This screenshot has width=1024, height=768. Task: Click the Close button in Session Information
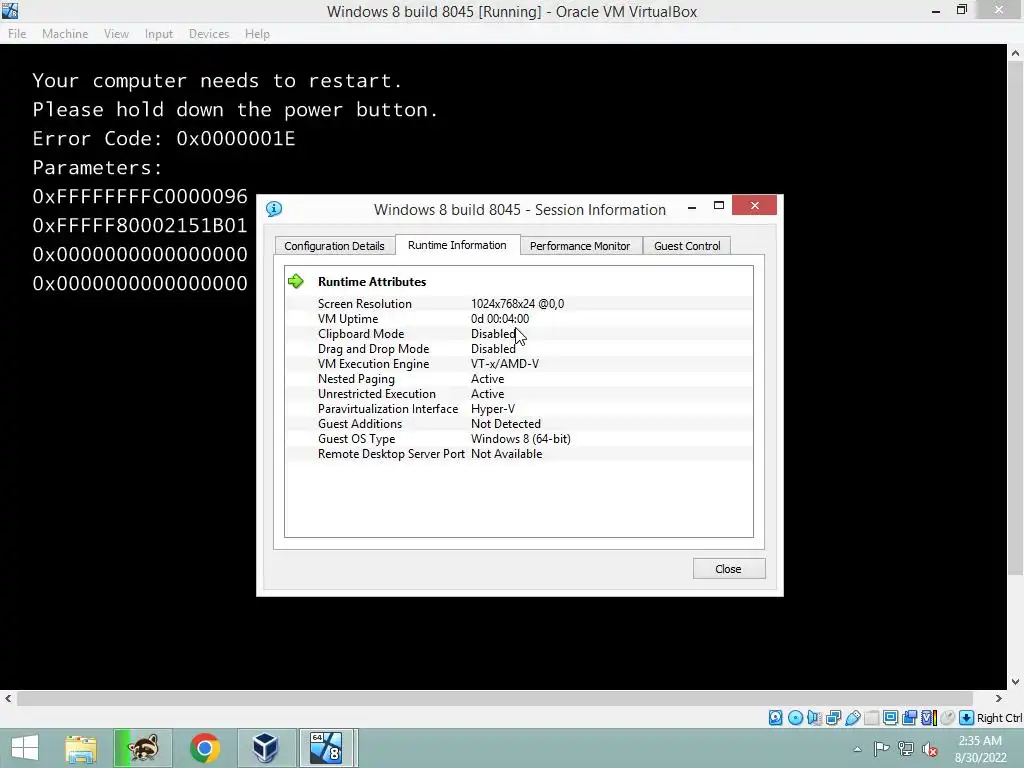[x=728, y=569]
